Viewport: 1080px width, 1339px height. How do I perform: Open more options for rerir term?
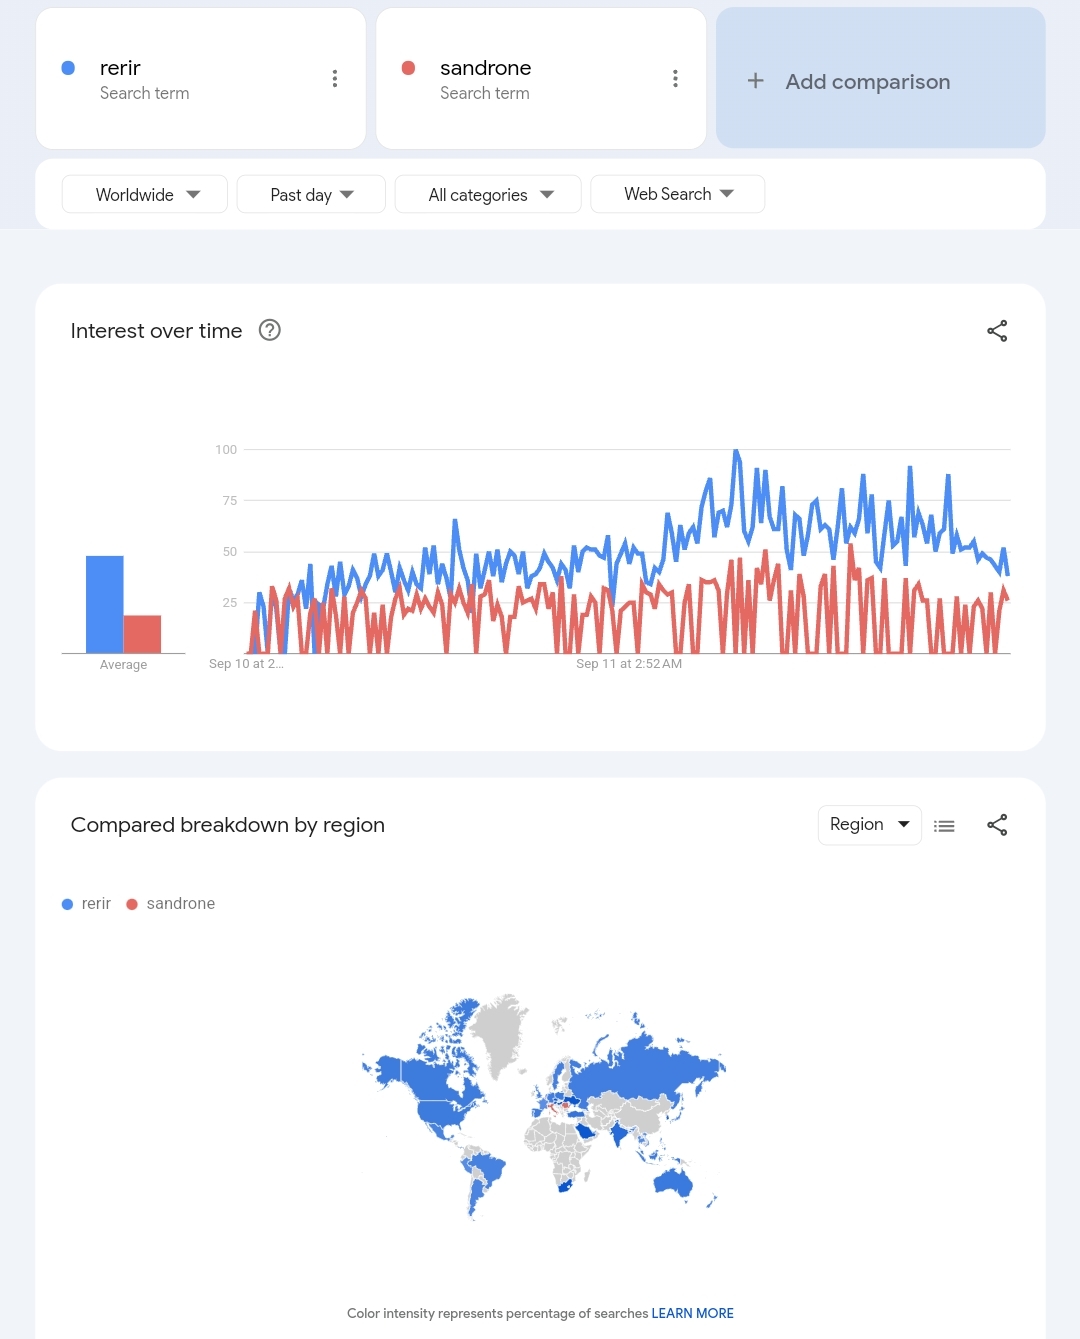pos(335,79)
